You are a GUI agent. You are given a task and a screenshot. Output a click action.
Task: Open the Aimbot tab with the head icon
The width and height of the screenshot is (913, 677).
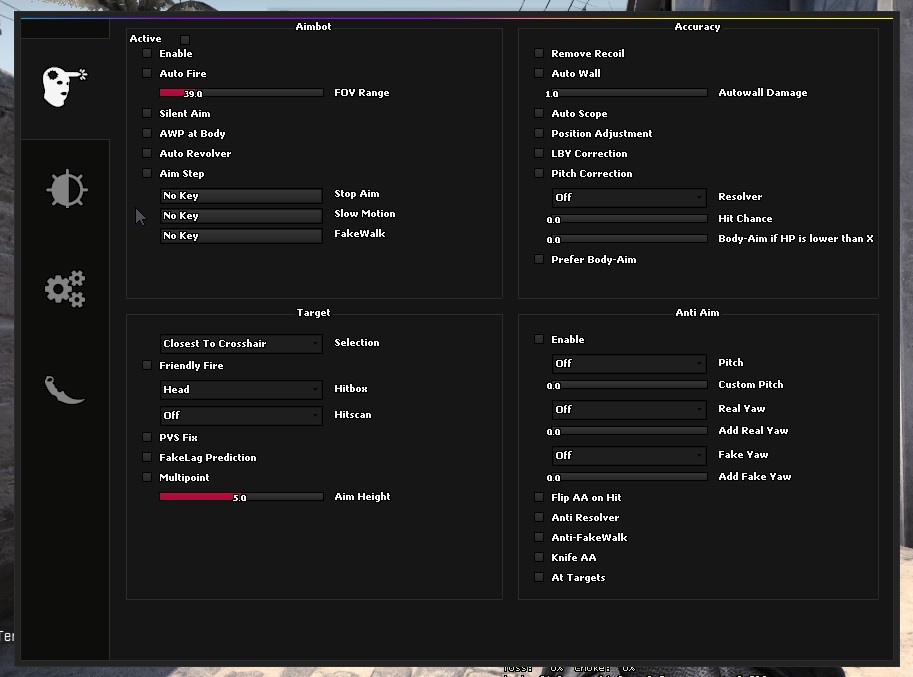pos(65,88)
